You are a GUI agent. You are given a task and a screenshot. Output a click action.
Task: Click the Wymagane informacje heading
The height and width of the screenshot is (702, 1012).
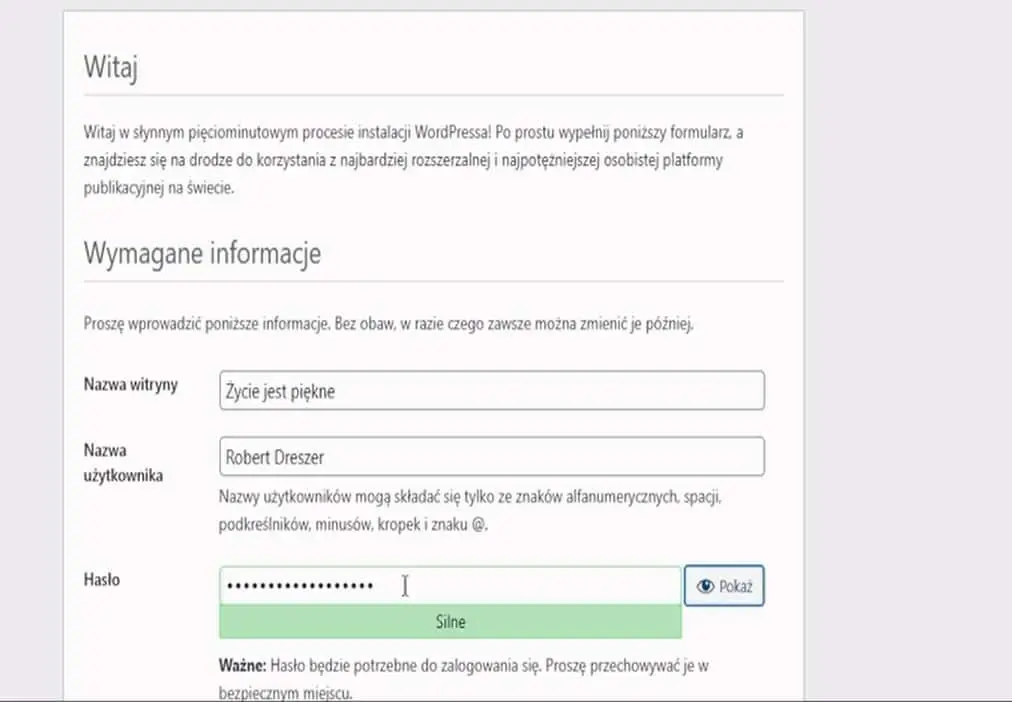point(202,253)
